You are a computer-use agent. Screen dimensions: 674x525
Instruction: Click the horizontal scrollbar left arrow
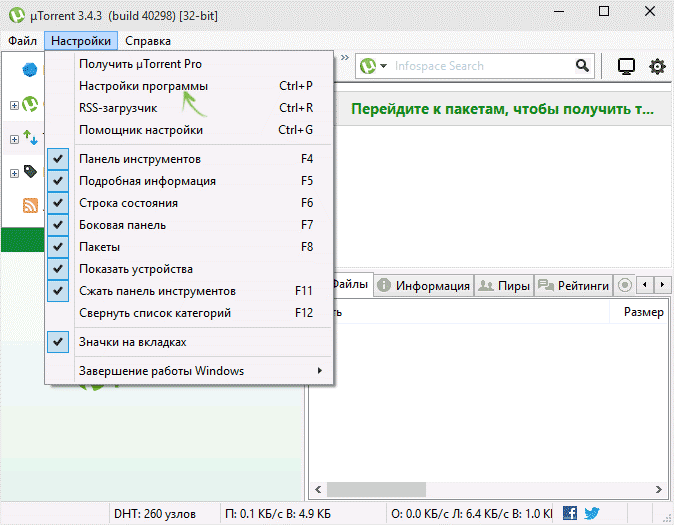(x=318, y=489)
